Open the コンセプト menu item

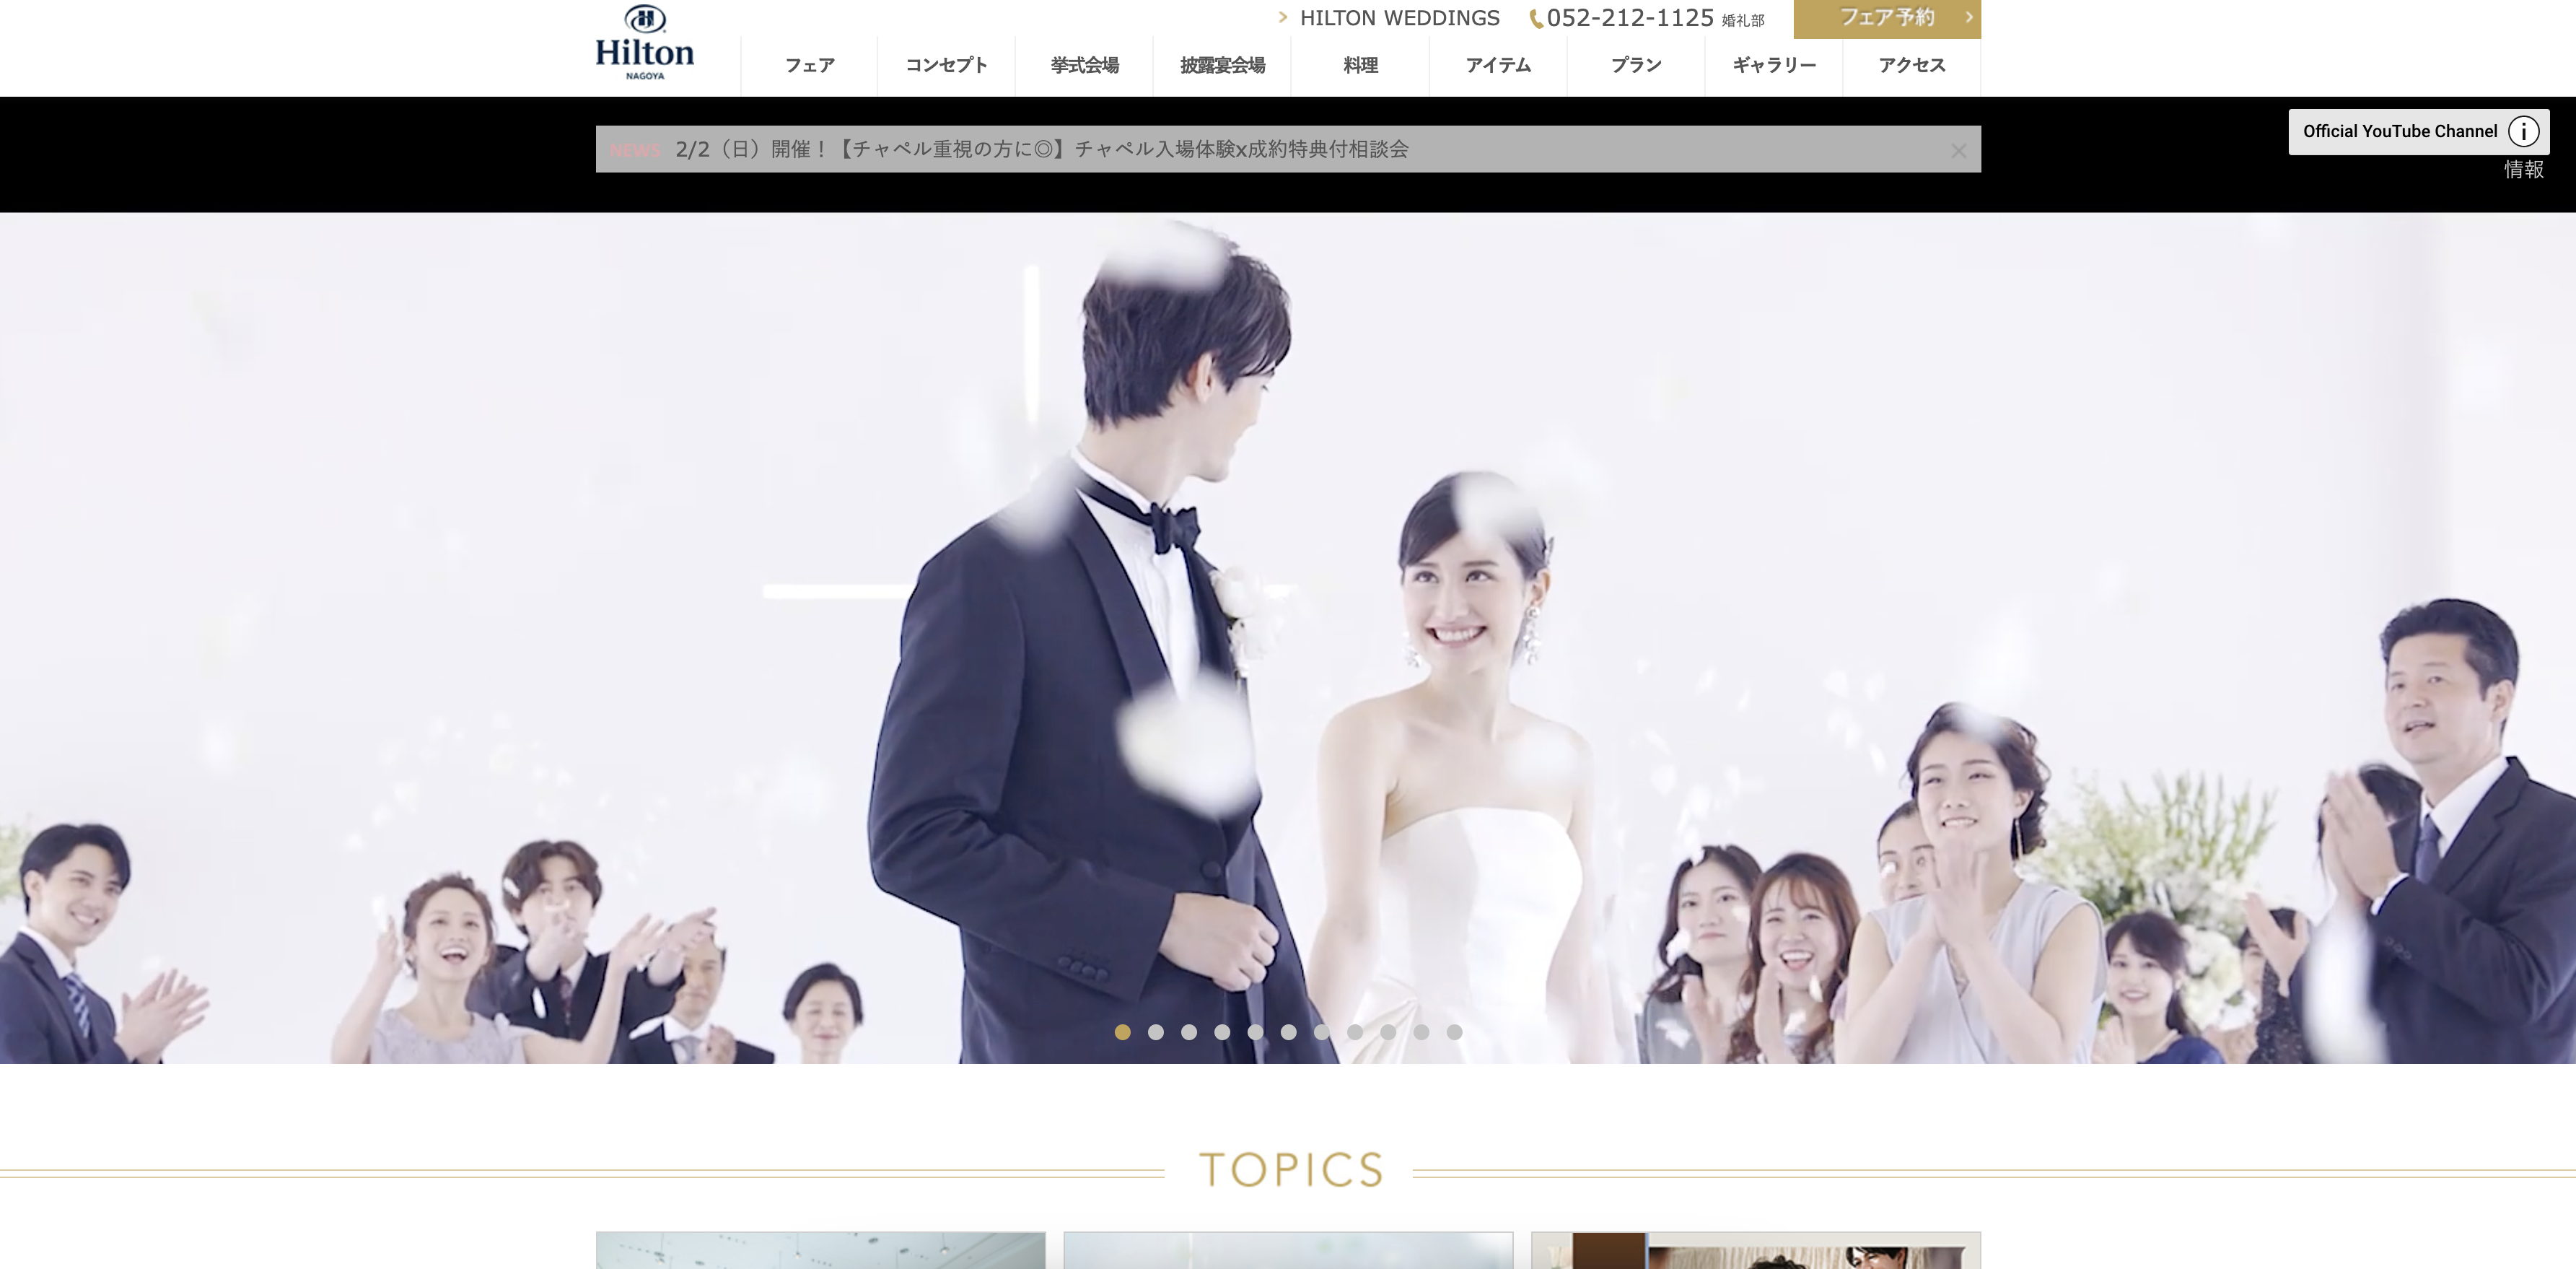coord(946,66)
